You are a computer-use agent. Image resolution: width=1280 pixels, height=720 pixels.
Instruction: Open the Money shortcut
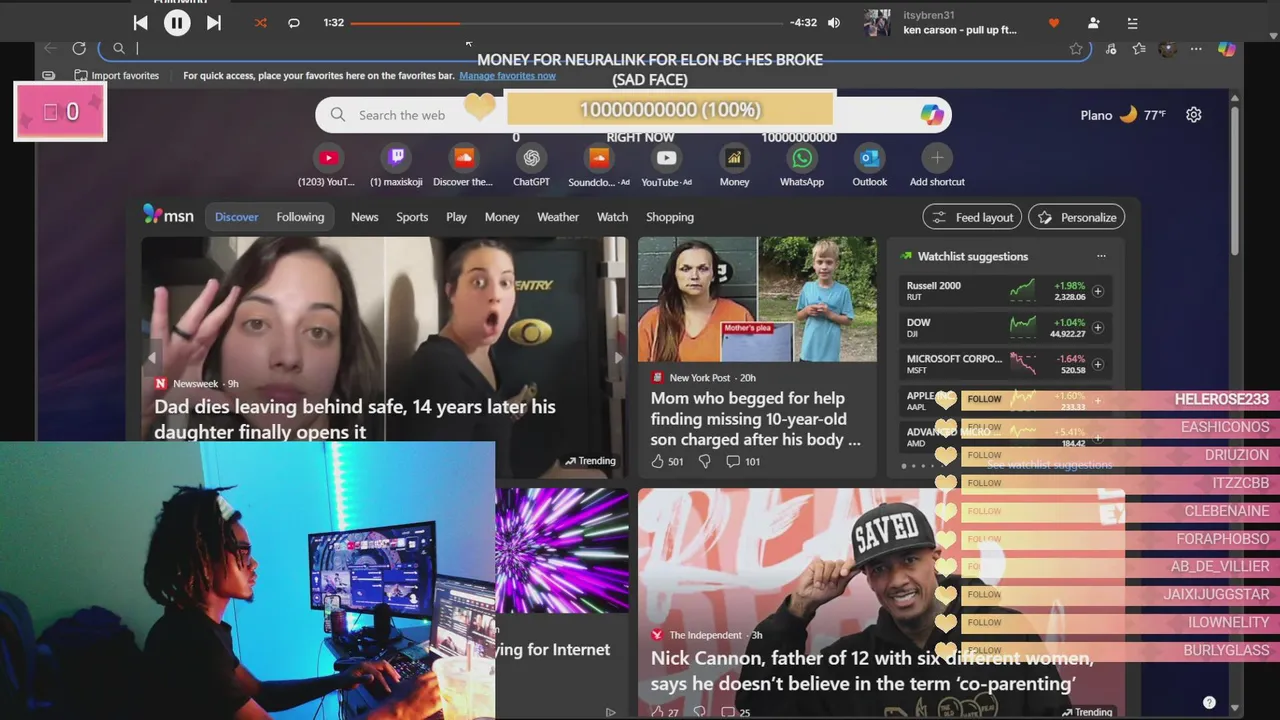734,167
